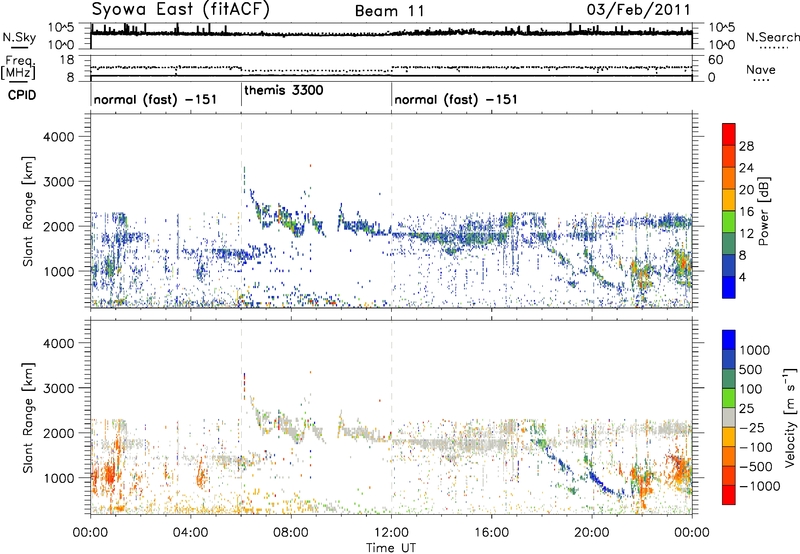800x554 pixels.
Task: Click the '1000' velocity colorbar tick label
Action: [x=755, y=350]
